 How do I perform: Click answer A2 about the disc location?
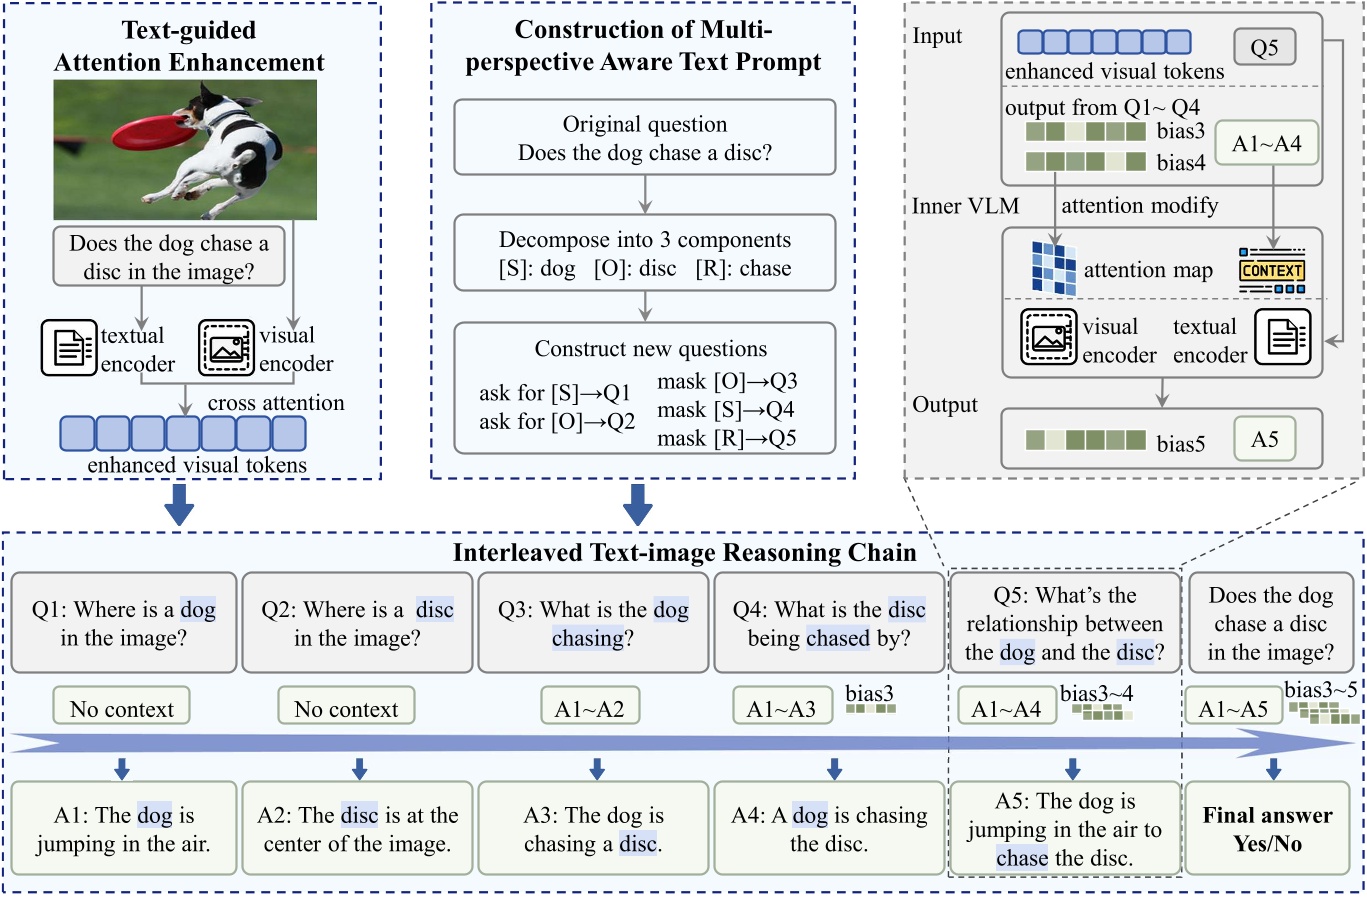pyautogui.click(x=357, y=828)
